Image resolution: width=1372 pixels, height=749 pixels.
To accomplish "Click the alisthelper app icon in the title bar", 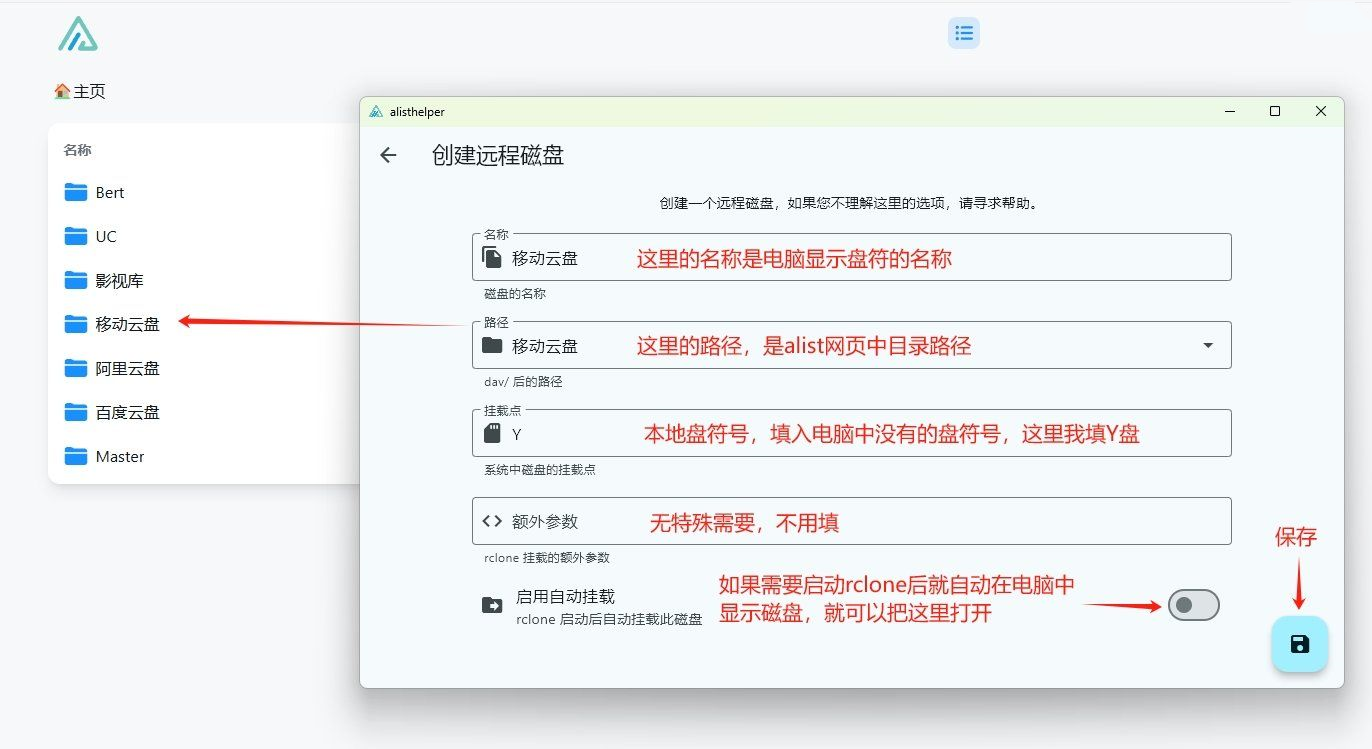I will click(x=376, y=112).
